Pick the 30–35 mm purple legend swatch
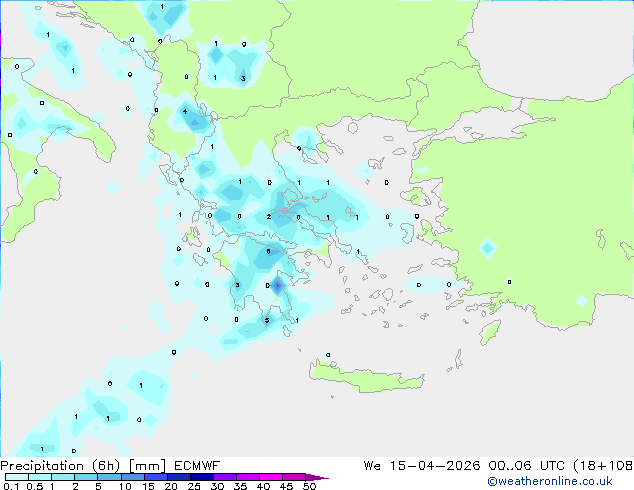 [224, 477]
